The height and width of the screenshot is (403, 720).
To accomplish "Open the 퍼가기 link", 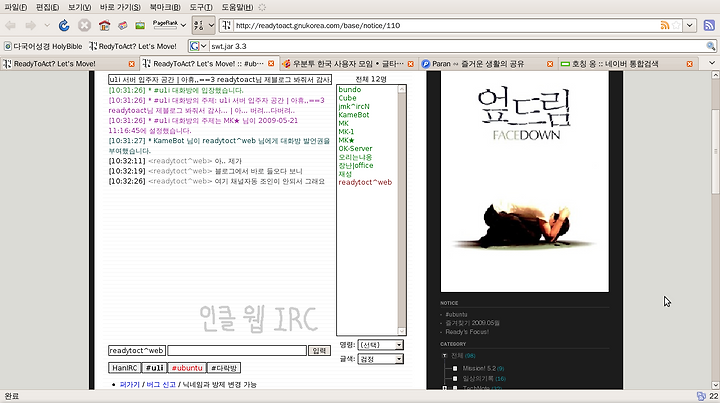I will point(129,385).
